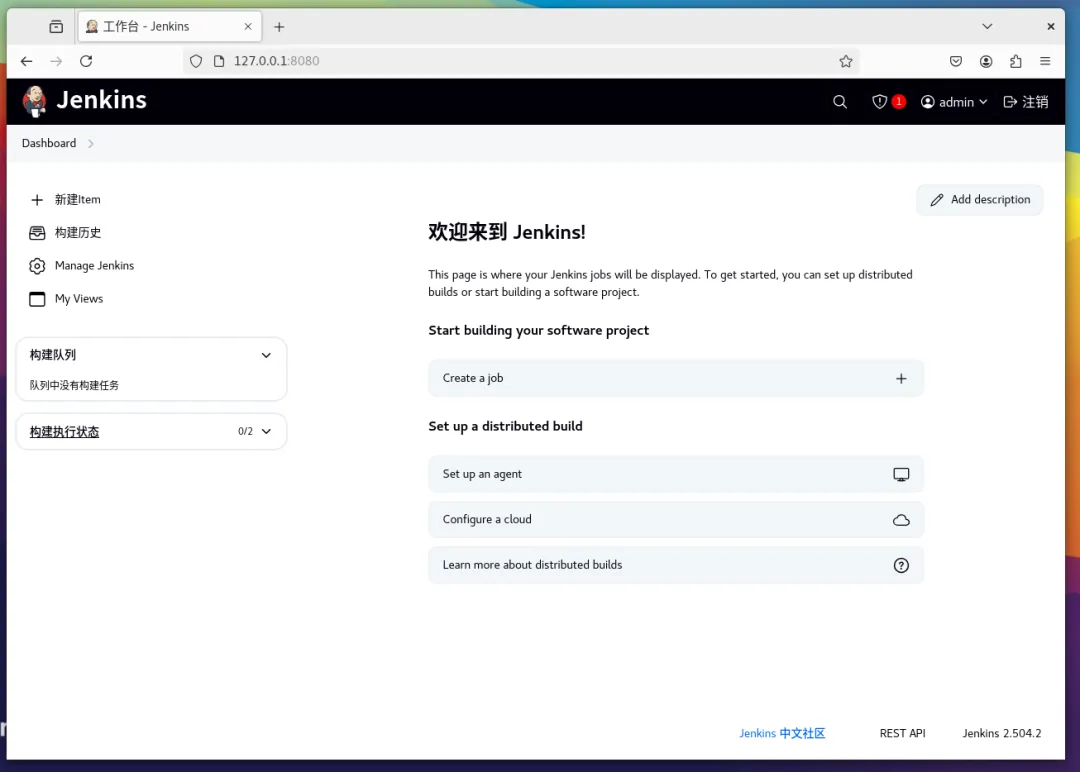Open 构建历史 in the sidebar
Screen dimensions: 1080x772
click(x=66, y=233)
